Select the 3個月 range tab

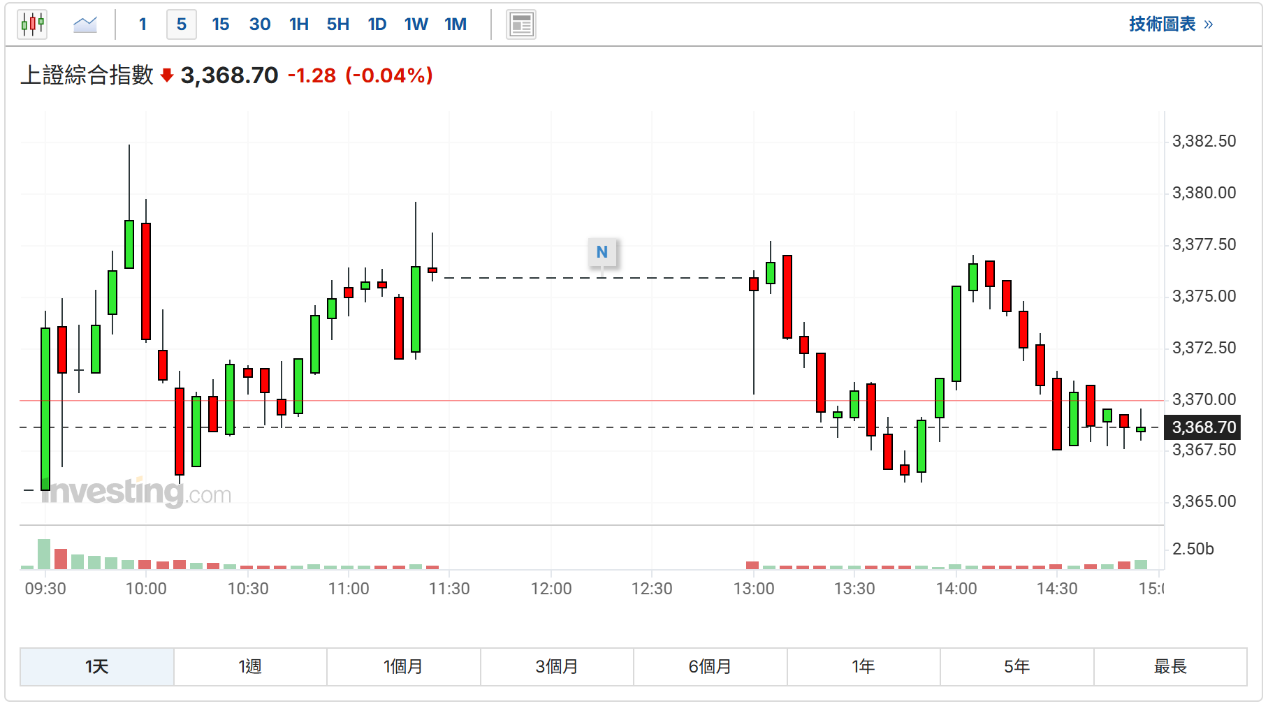coord(557,667)
